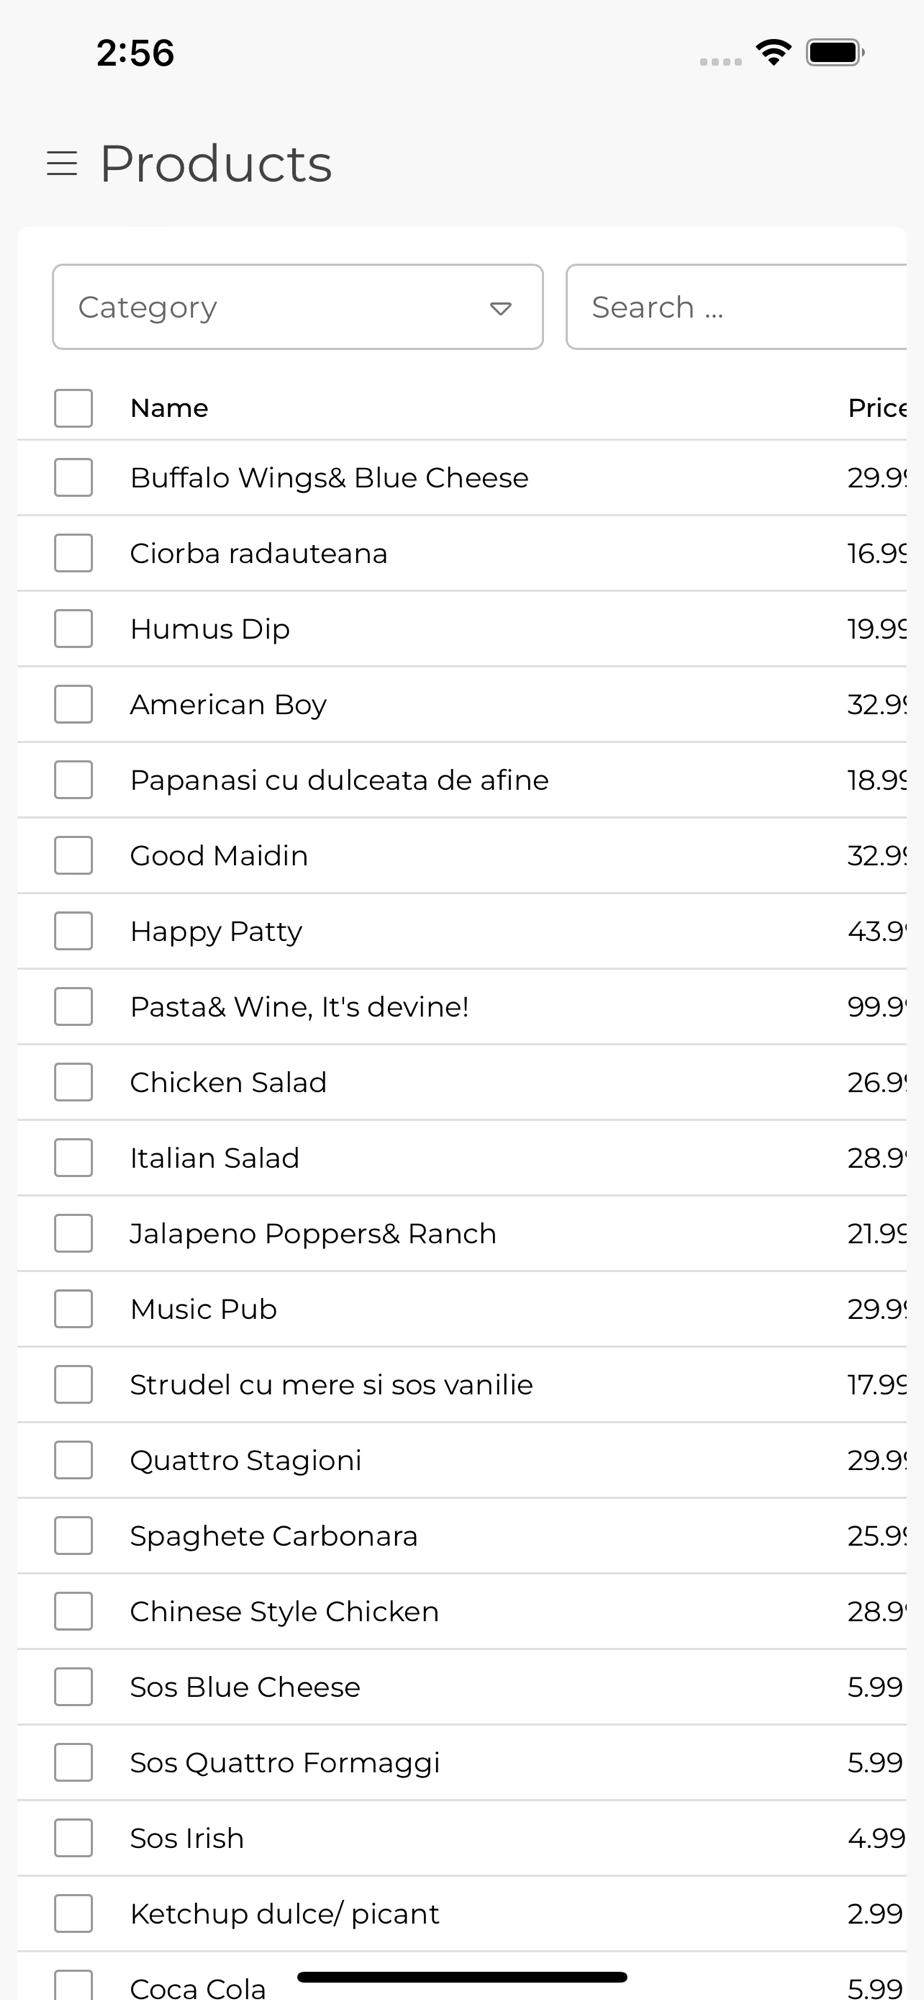Sort by the Name column header
924x2000 pixels.
tap(169, 408)
